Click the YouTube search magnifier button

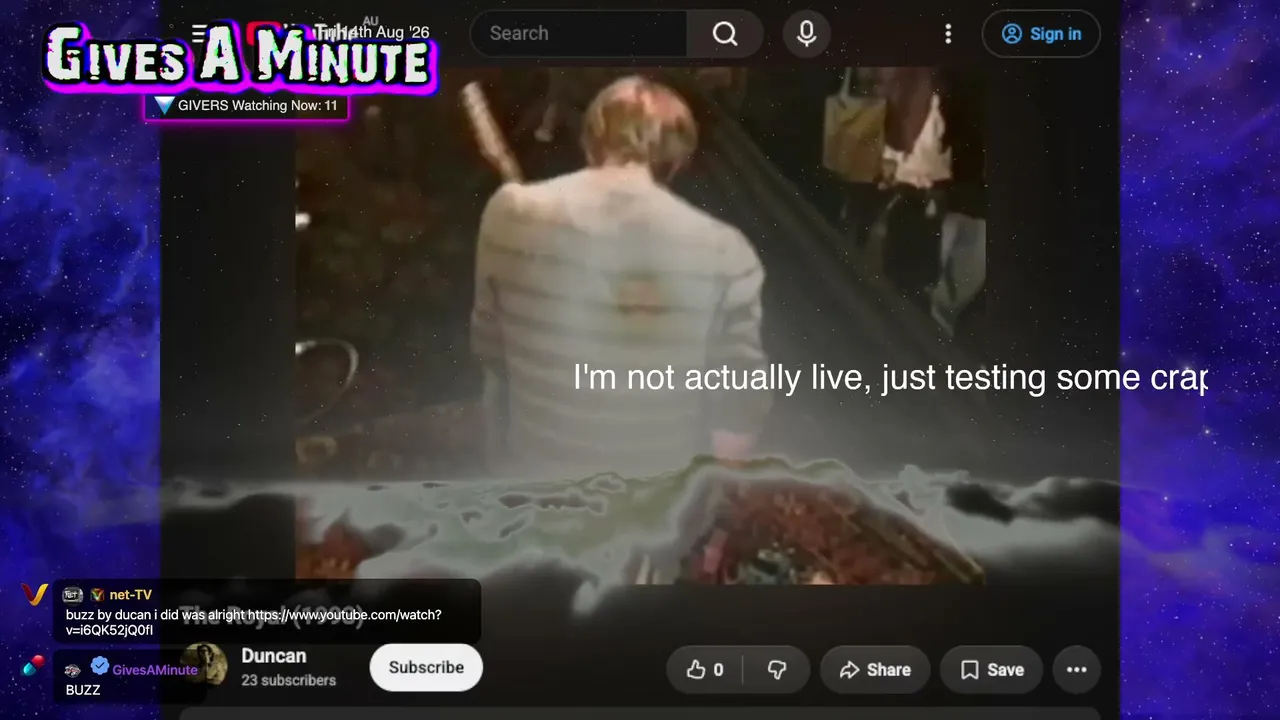coord(725,34)
